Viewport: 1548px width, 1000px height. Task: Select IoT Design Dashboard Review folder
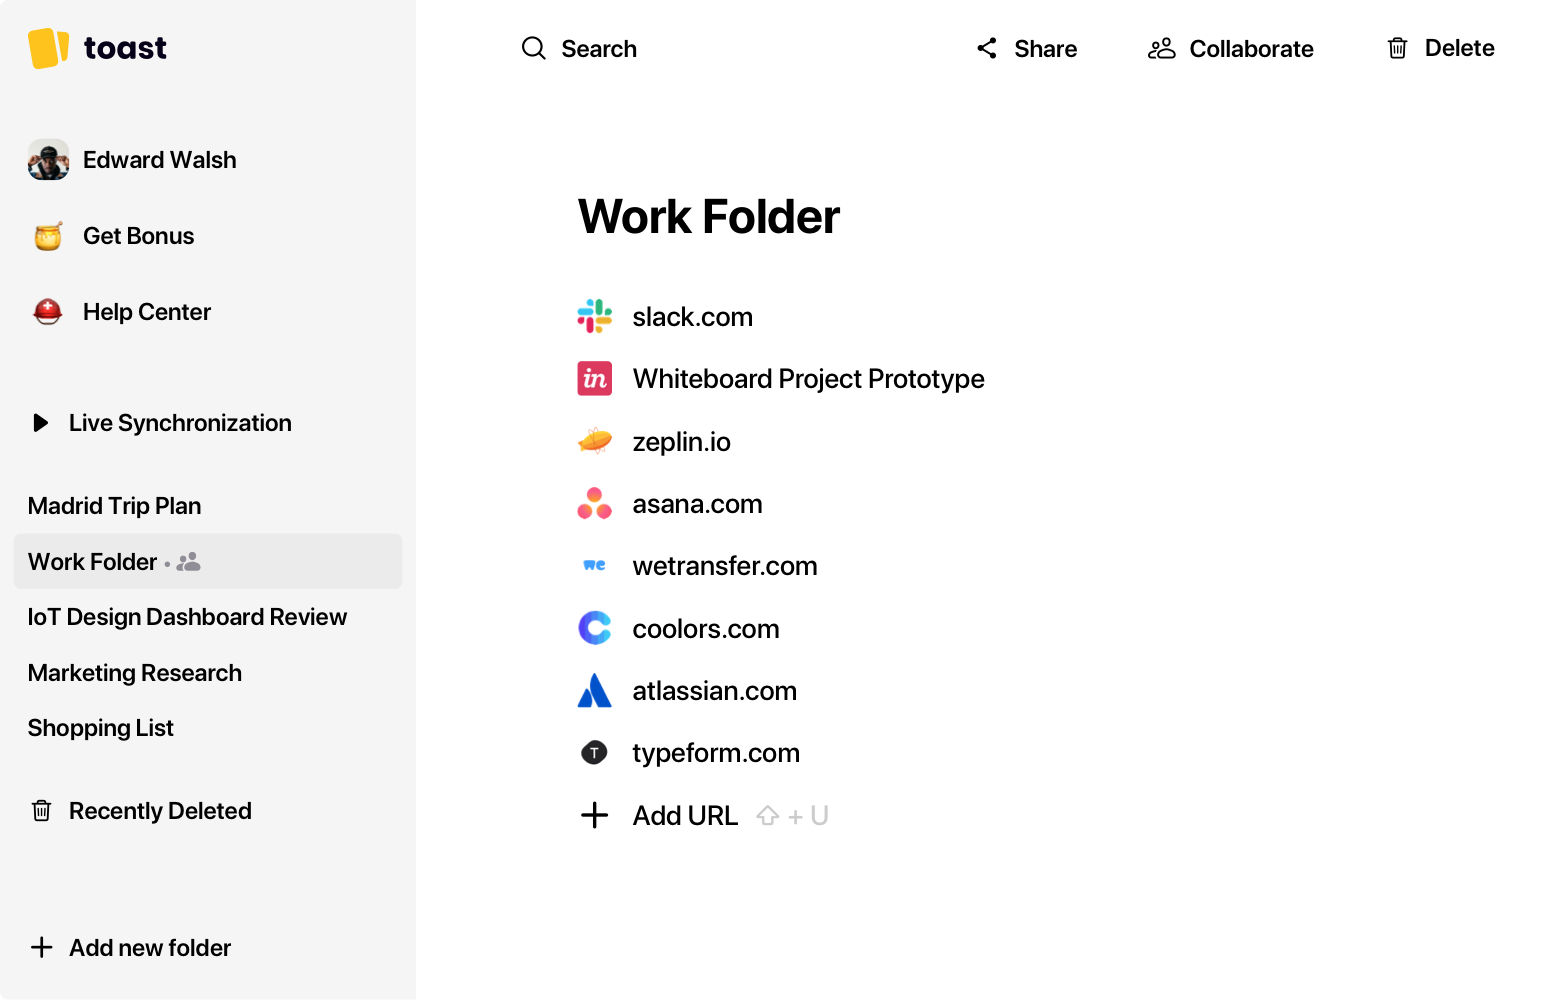[187, 617]
